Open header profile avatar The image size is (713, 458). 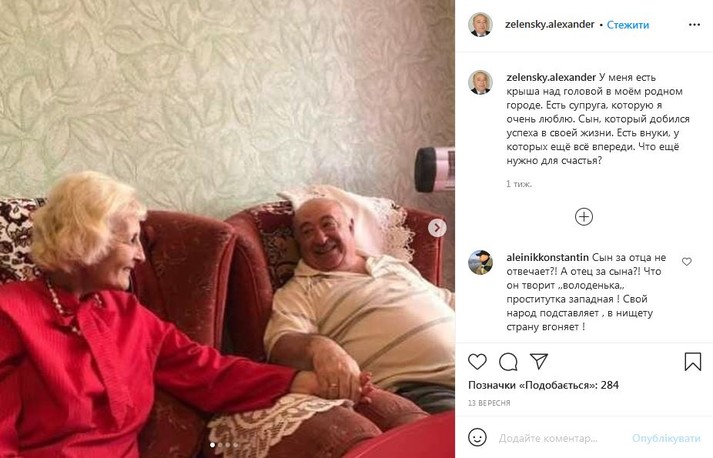tap(480, 25)
